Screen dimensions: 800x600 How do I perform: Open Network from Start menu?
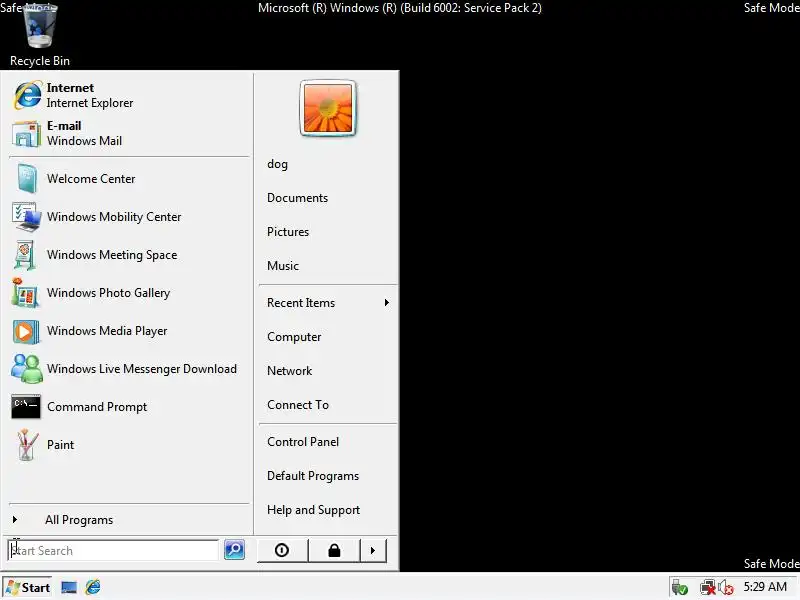[289, 371]
